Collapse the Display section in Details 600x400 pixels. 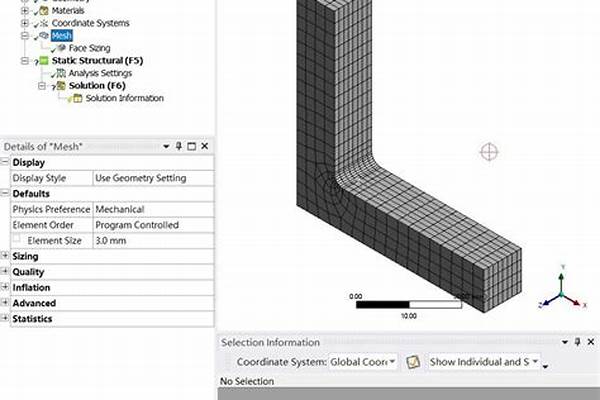coord(5,162)
